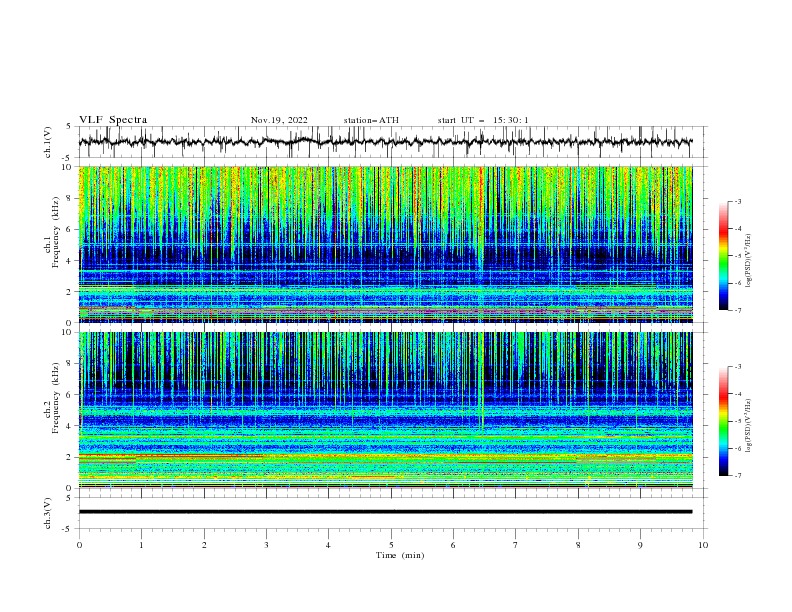Click the ch.3 flat black voltage trace
This screenshot has height=612, width=792.
pyautogui.click(x=386, y=512)
